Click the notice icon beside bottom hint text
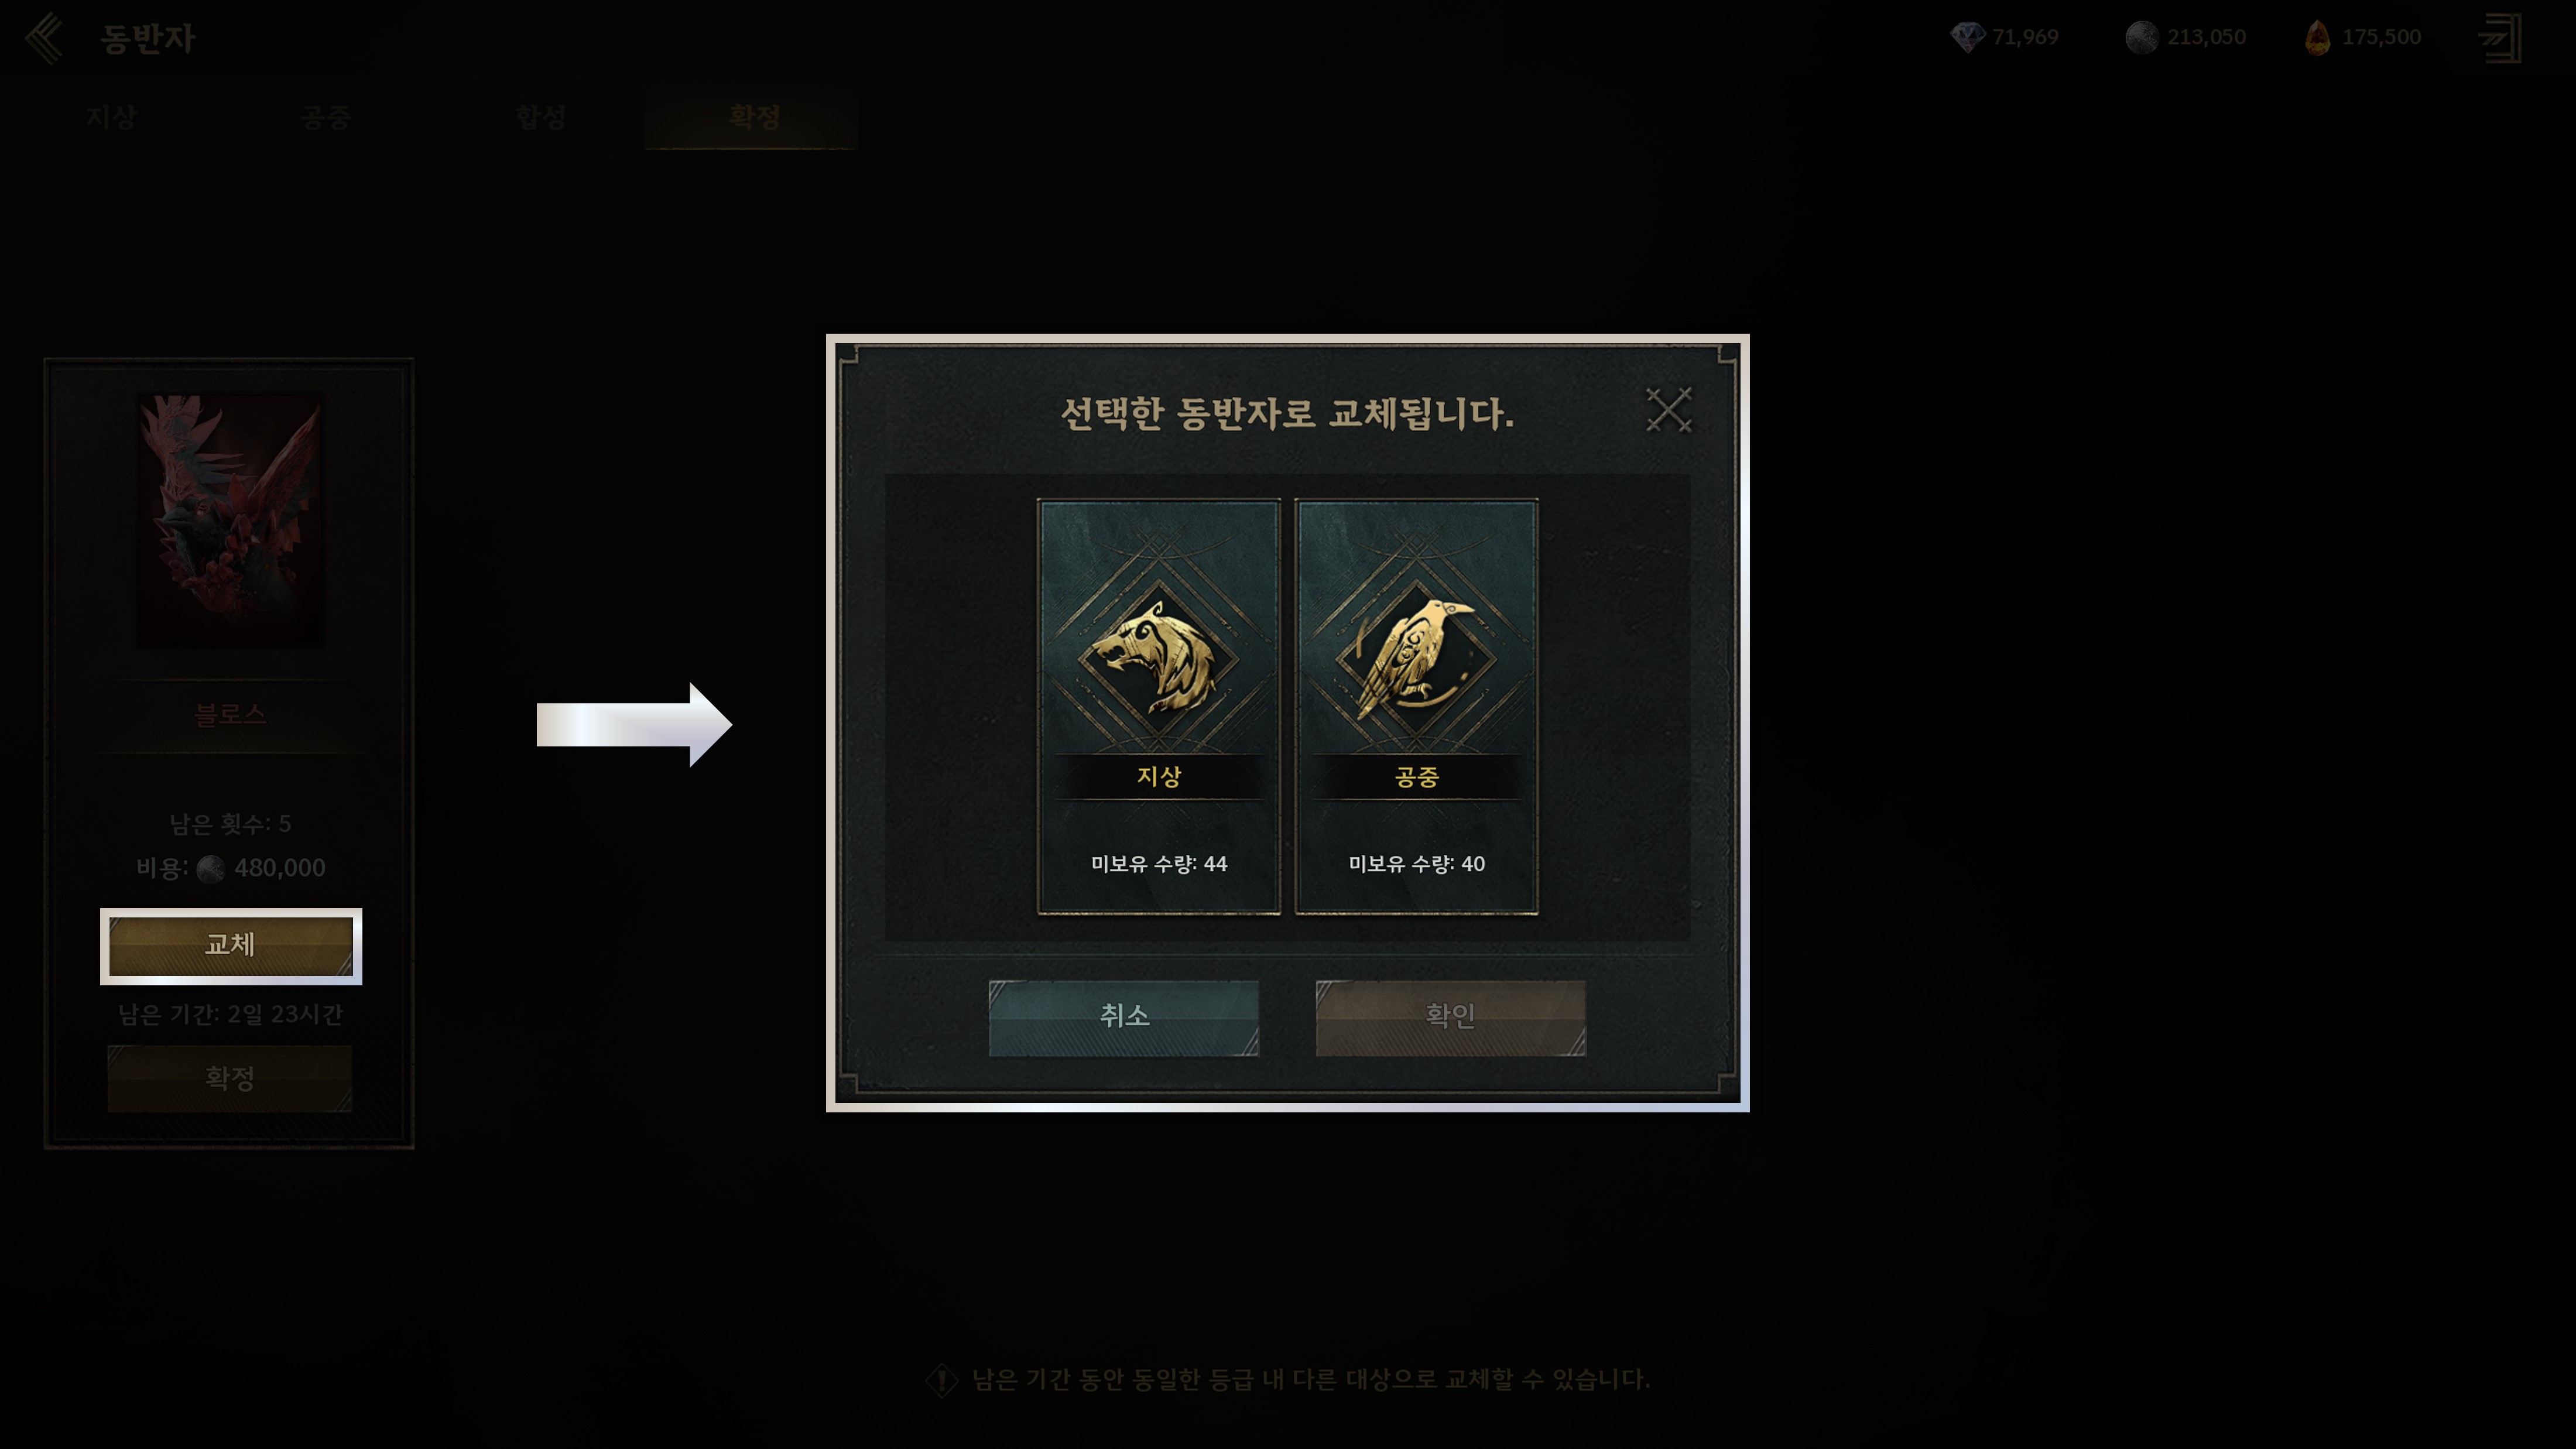Screen dimensions: 2576x1449 click(x=941, y=1380)
